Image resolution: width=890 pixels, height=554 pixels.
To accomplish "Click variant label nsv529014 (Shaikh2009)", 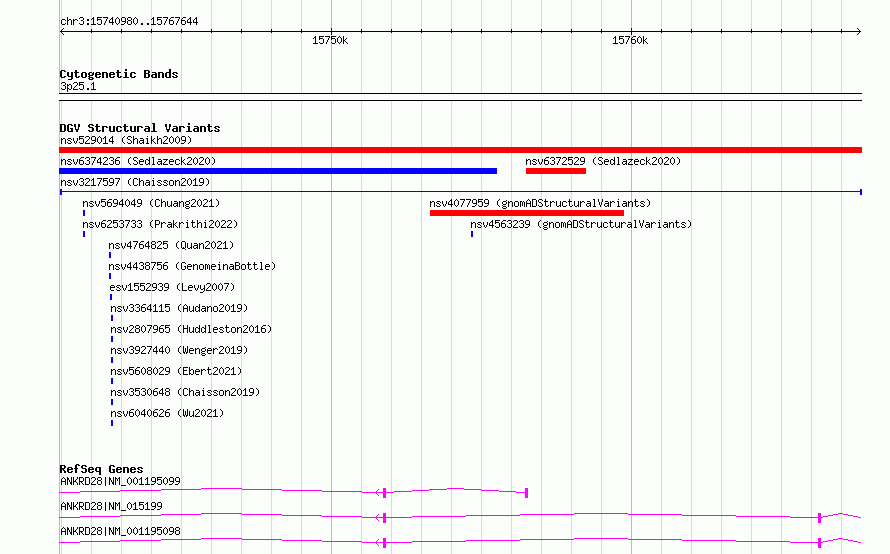I will pos(126,140).
